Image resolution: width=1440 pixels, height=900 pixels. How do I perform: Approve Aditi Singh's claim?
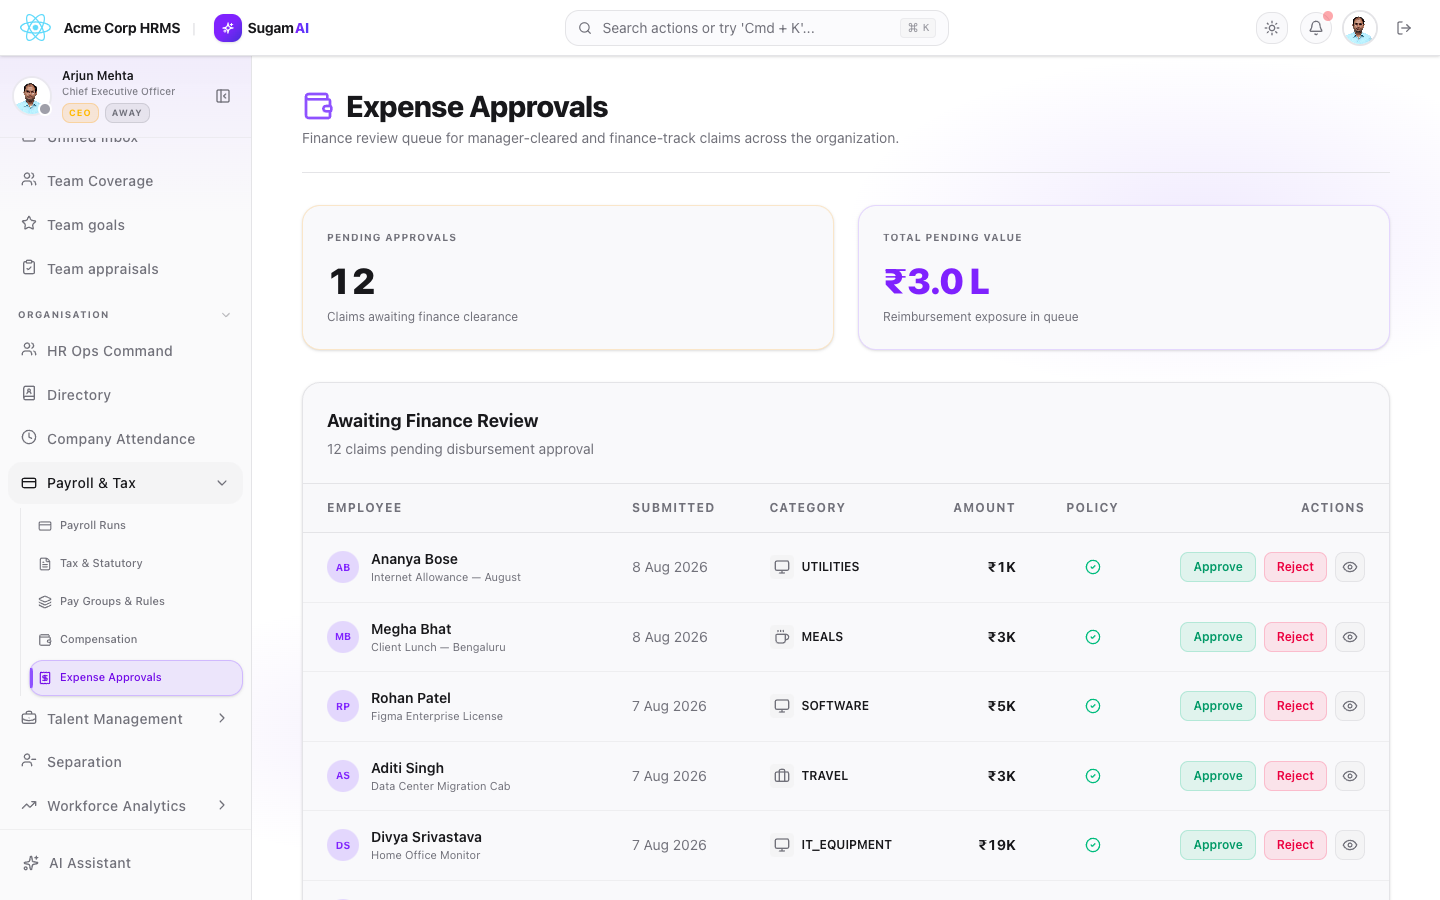click(x=1218, y=776)
